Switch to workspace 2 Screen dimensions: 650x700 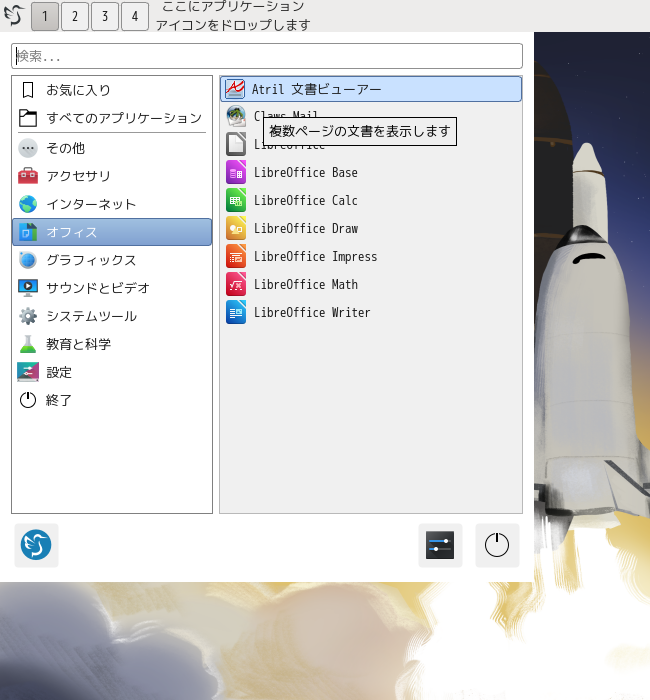pos(75,16)
